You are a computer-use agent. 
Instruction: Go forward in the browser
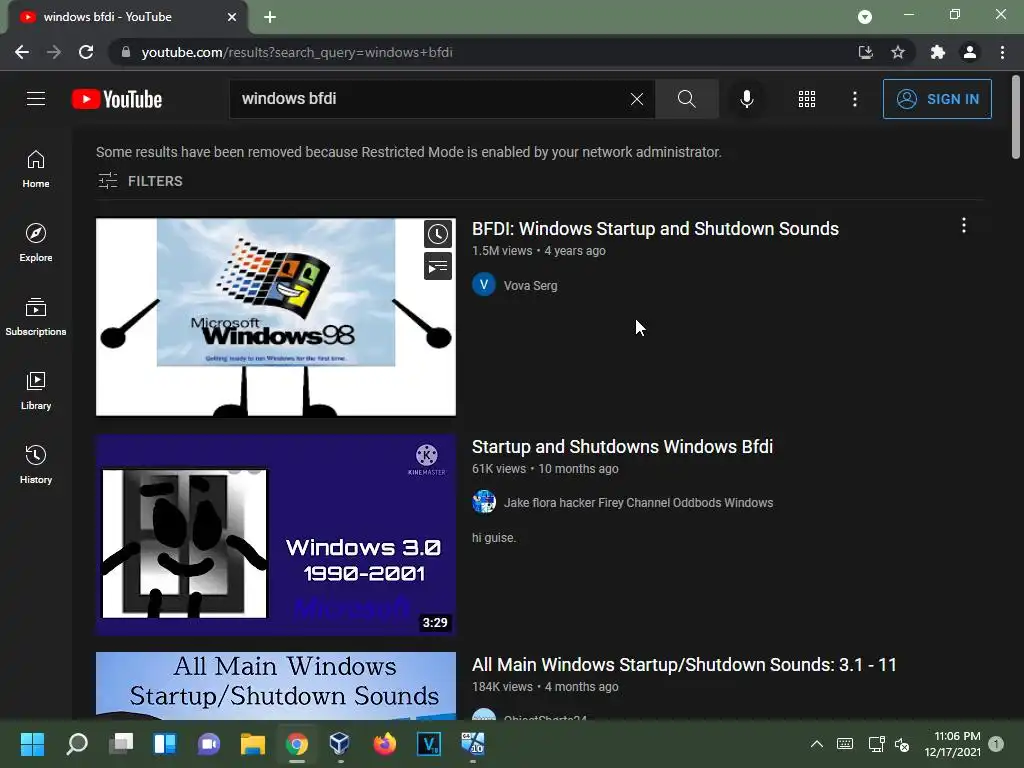pos(54,52)
